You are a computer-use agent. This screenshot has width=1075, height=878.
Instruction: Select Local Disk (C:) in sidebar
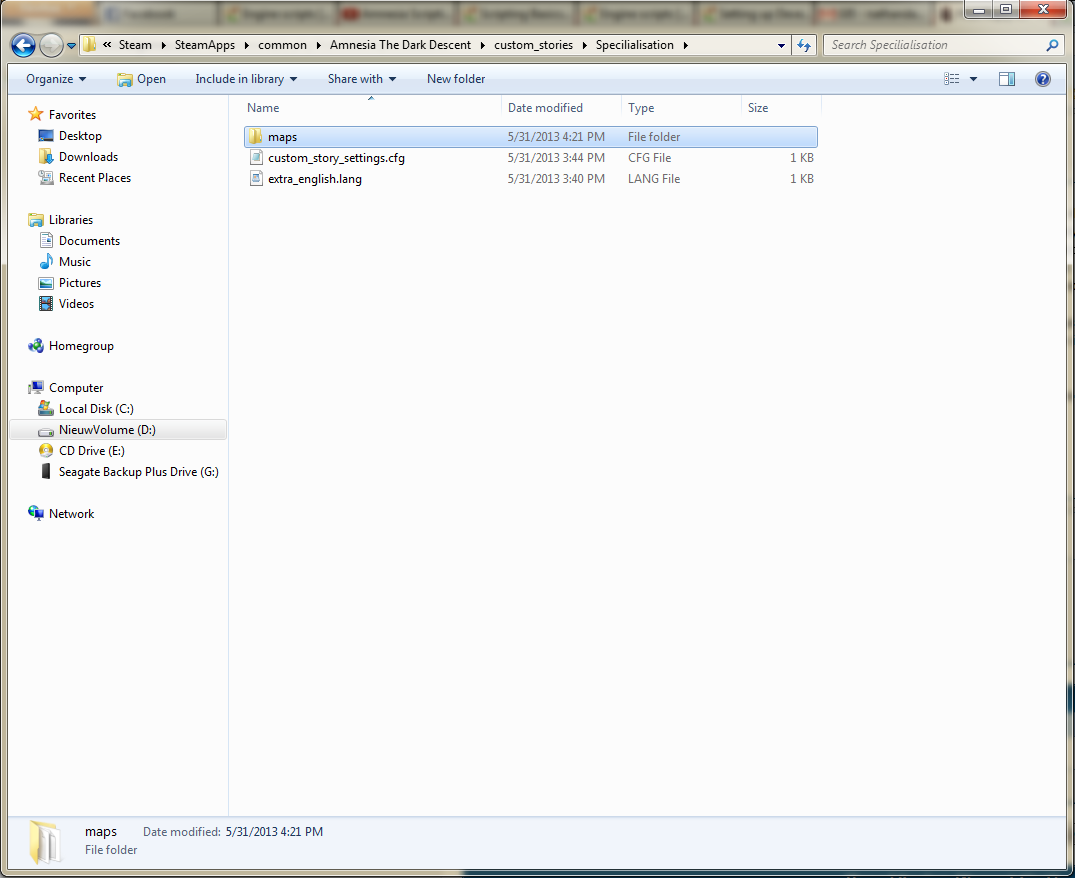(x=96, y=409)
